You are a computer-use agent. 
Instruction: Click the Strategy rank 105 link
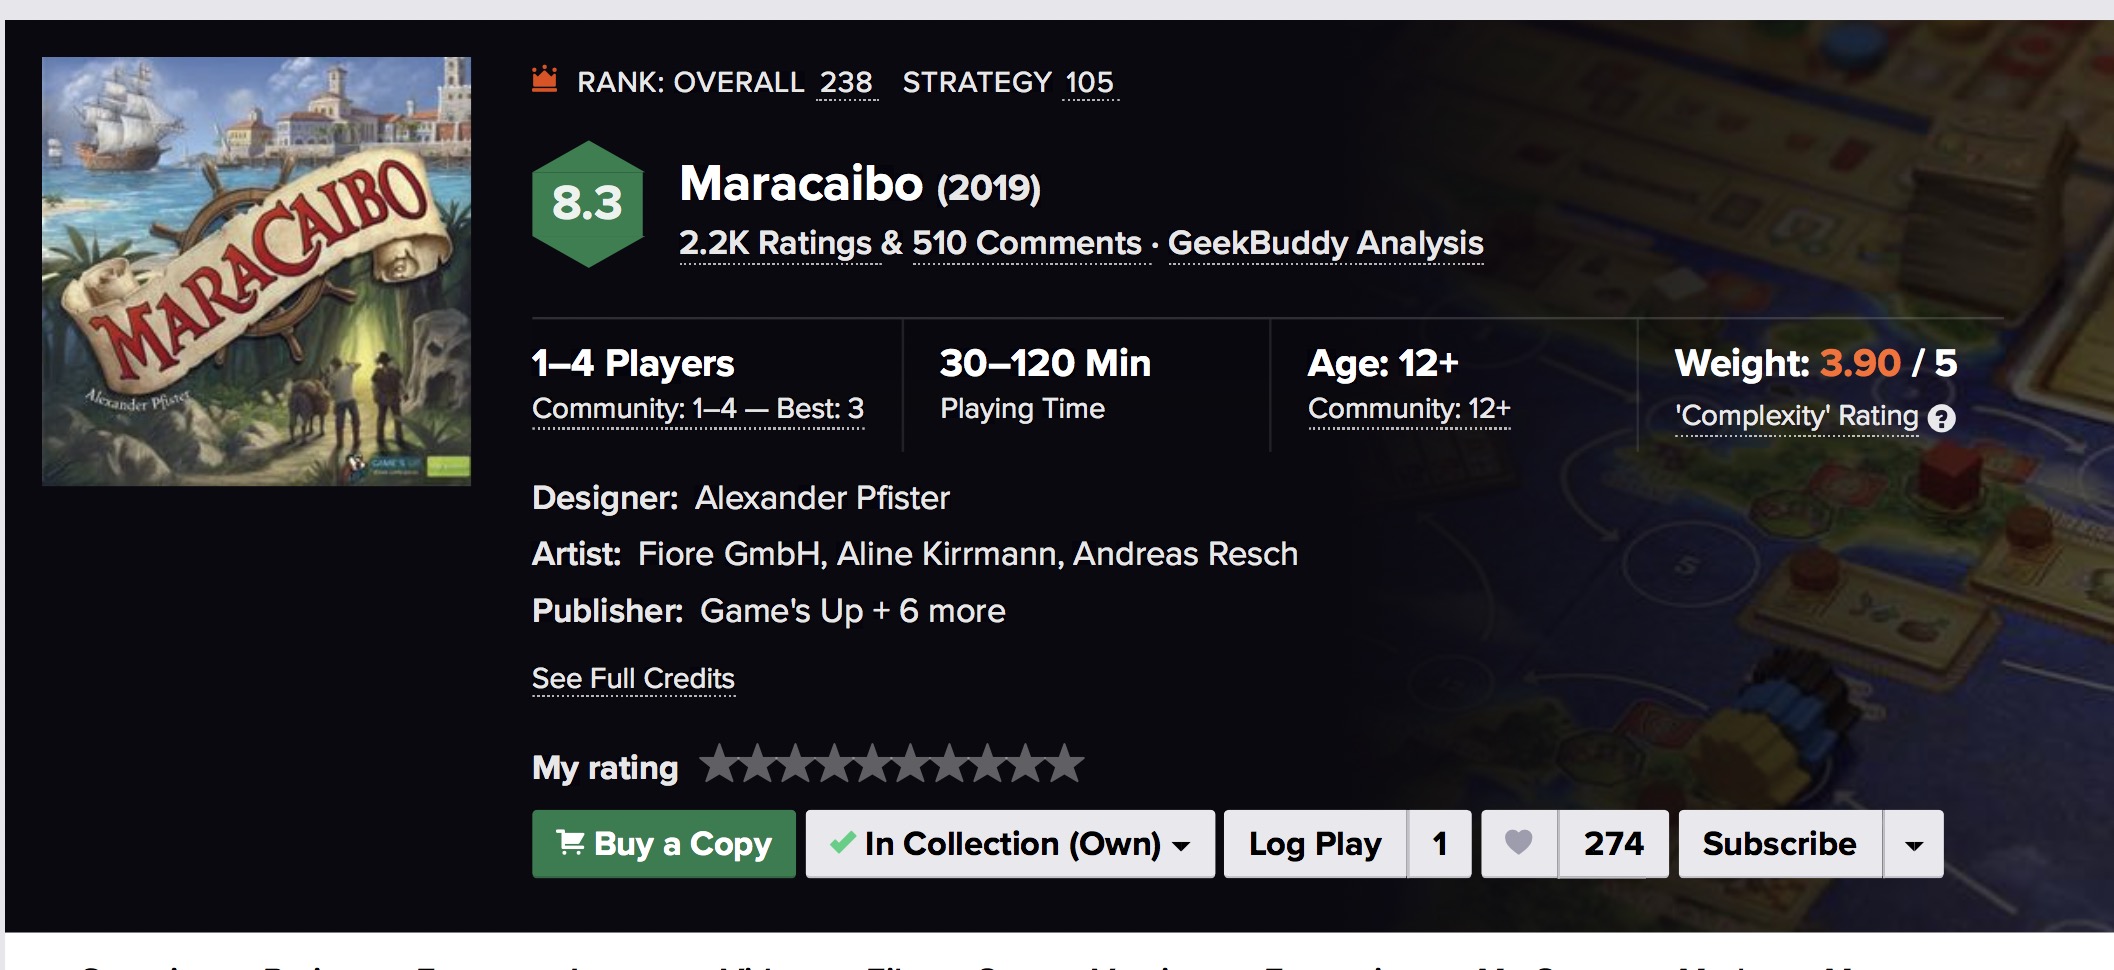pyautogui.click(x=1089, y=82)
